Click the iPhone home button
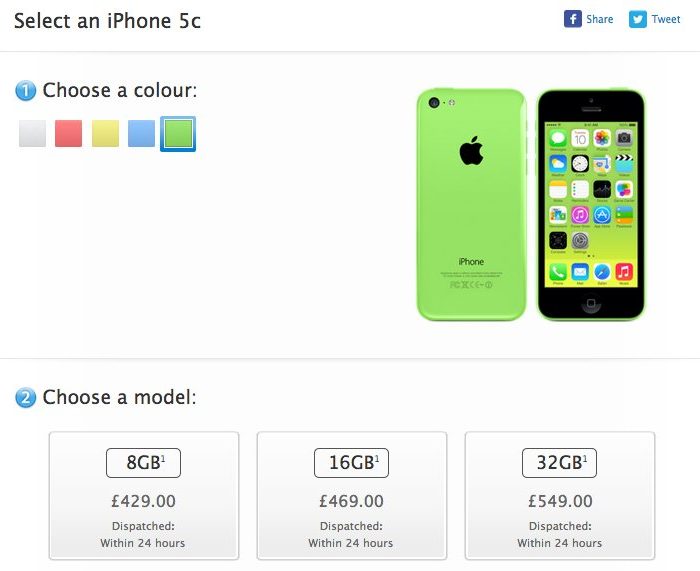Screen dimensions: 700x571 pyautogui.click(x=591, y=304)
